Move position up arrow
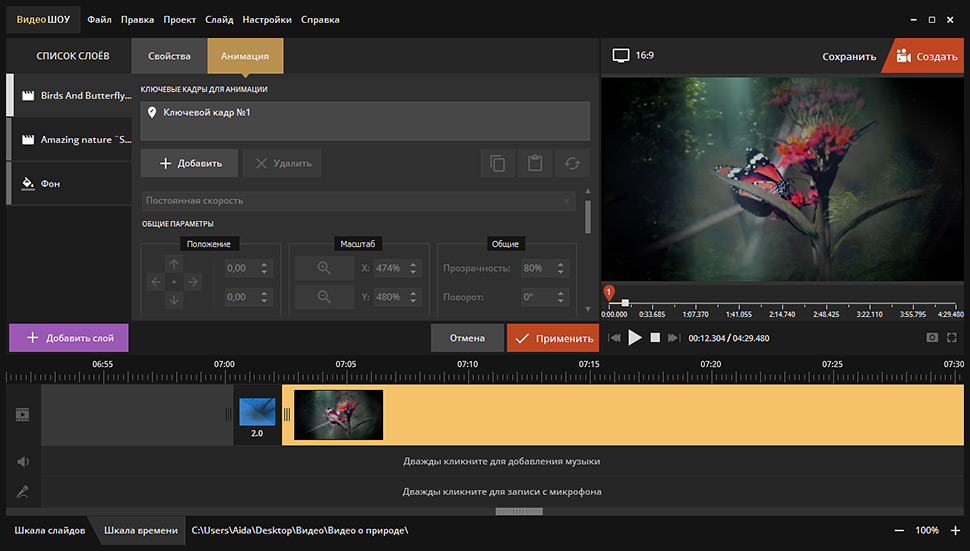The width and height of the screenshot is (970, 551). pyautogui.click(x=174, y=264)
